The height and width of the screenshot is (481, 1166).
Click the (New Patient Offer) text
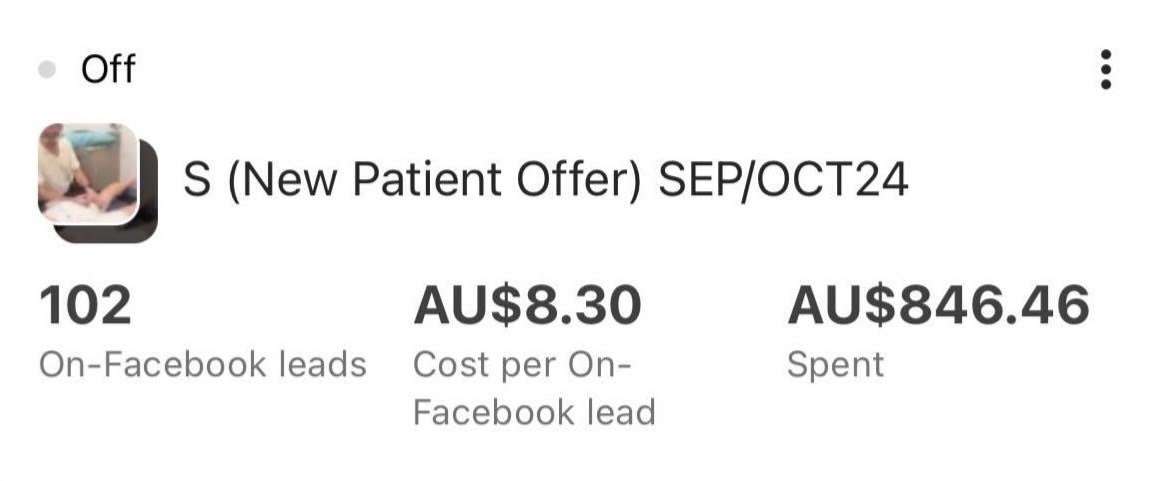[434, 180]
